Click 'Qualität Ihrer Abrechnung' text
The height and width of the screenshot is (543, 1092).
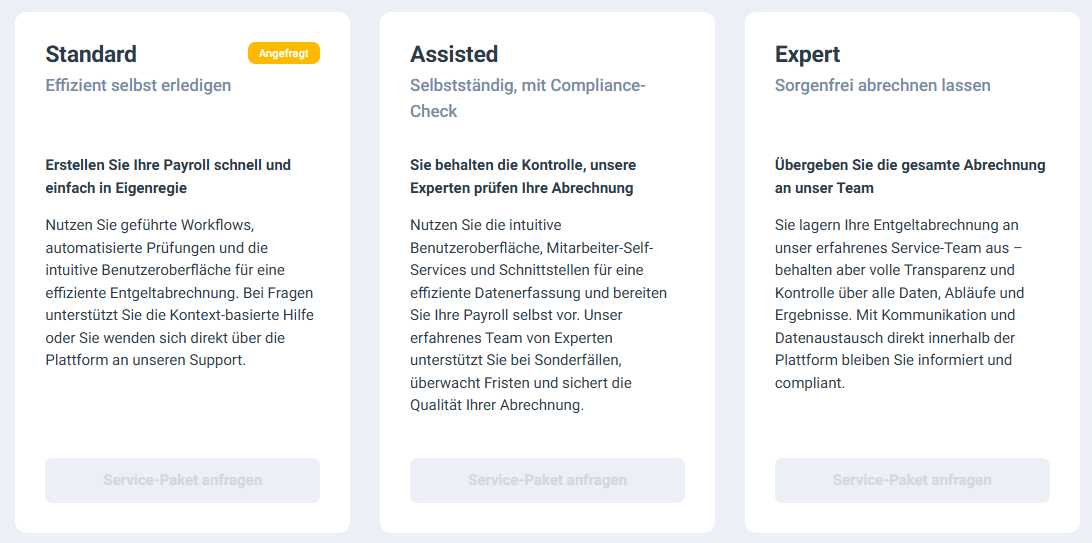pyautogui.click(x=496, y=405)
